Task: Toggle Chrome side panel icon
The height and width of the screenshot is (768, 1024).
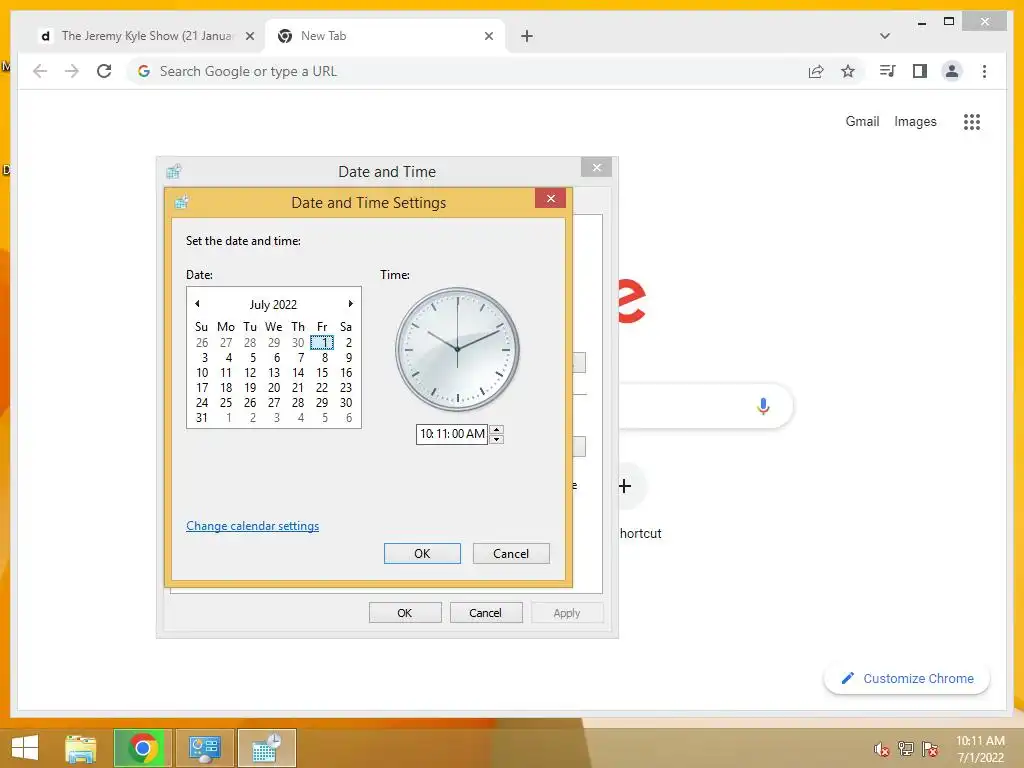Action: click(920, 71)
